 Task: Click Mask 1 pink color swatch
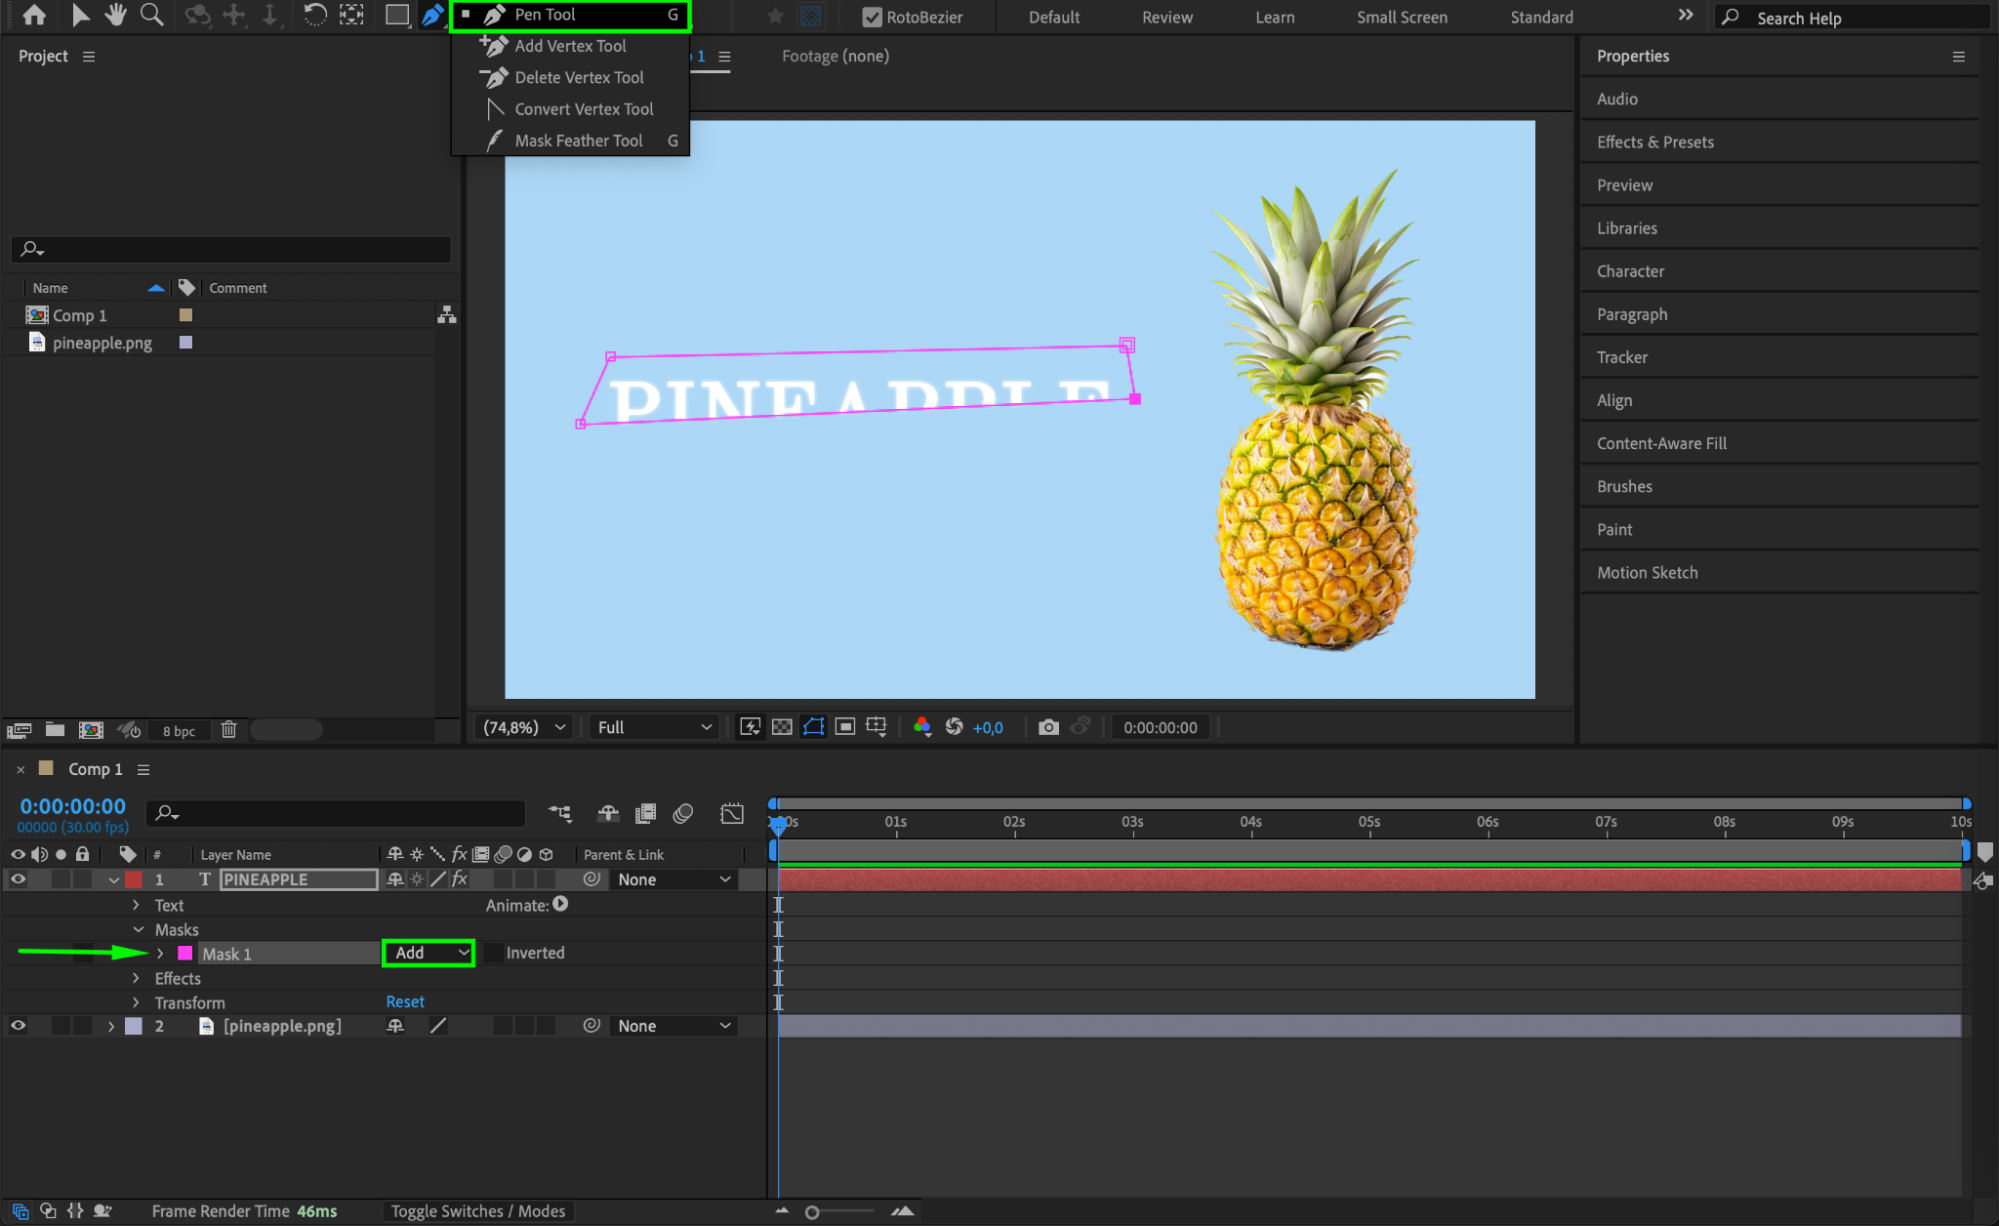(185, 953)
